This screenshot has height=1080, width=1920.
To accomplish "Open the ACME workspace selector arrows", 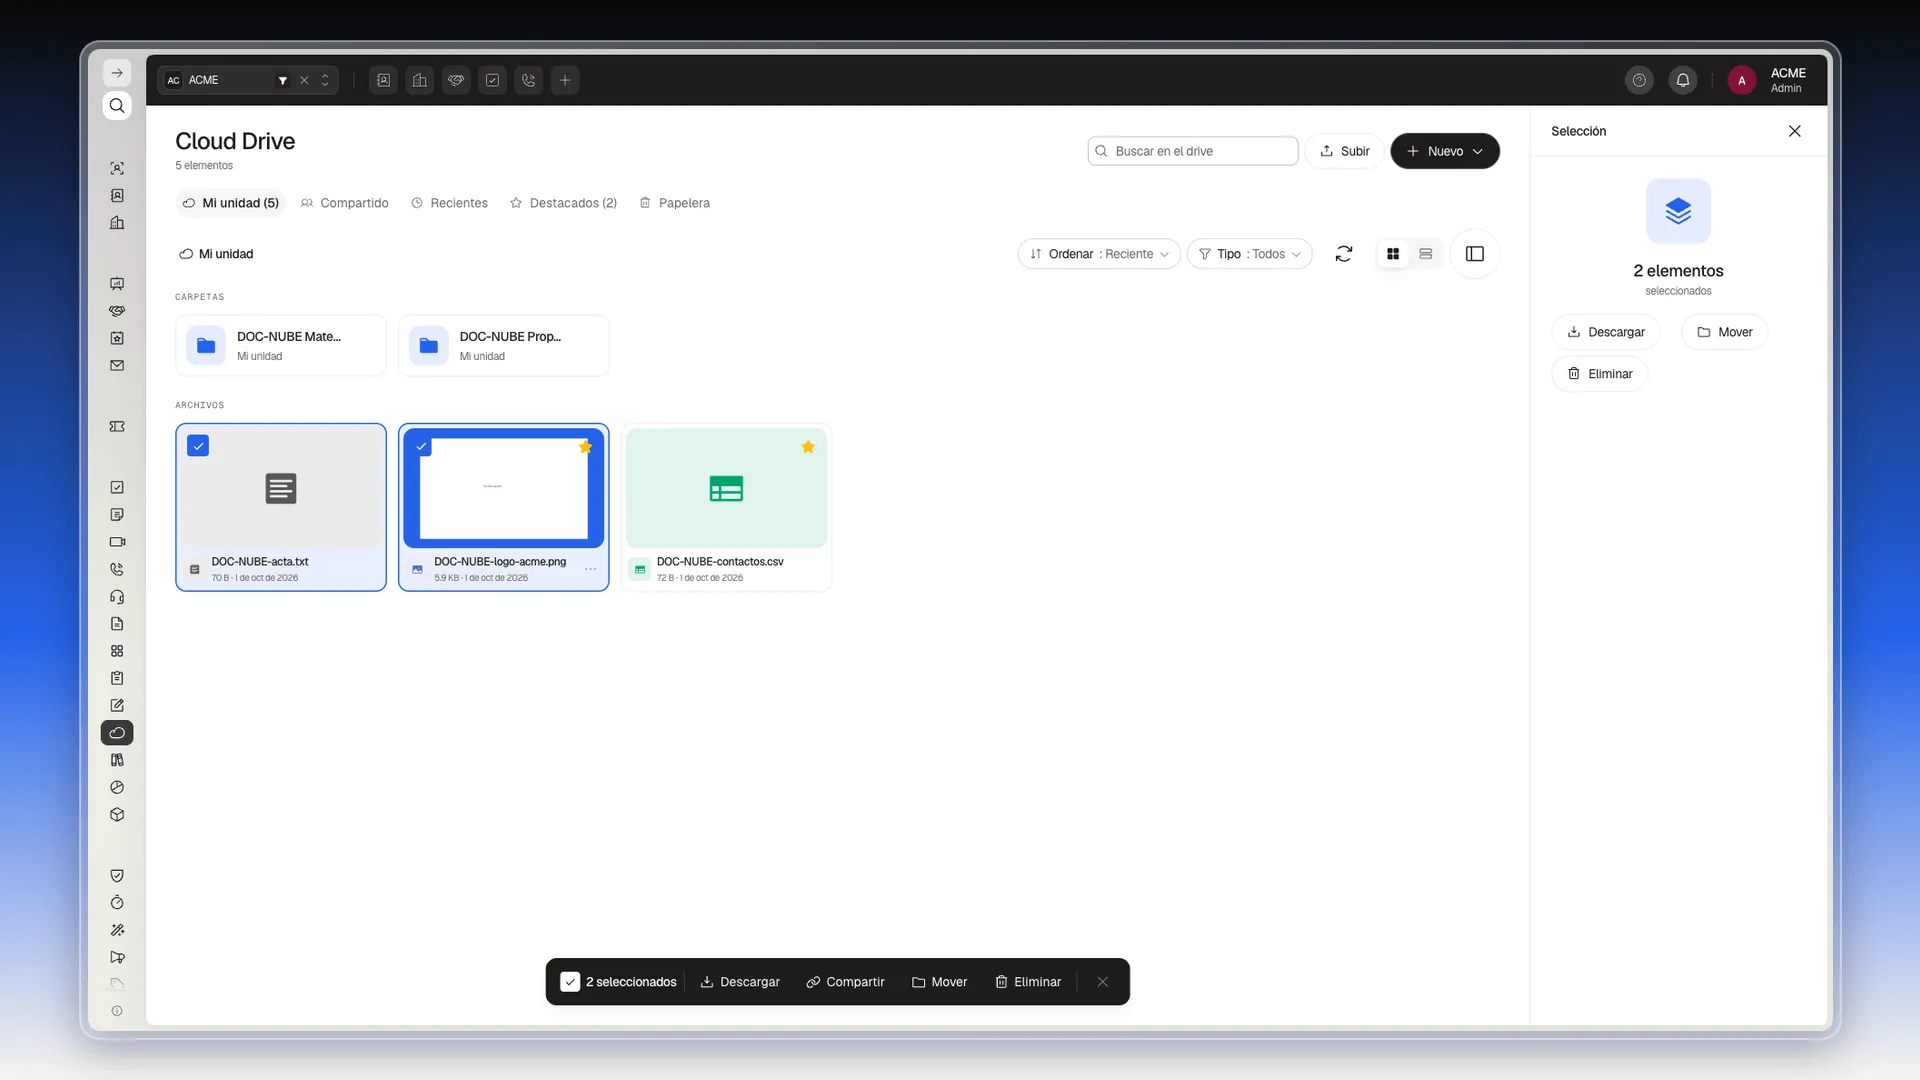I will (x=325, y=80).
